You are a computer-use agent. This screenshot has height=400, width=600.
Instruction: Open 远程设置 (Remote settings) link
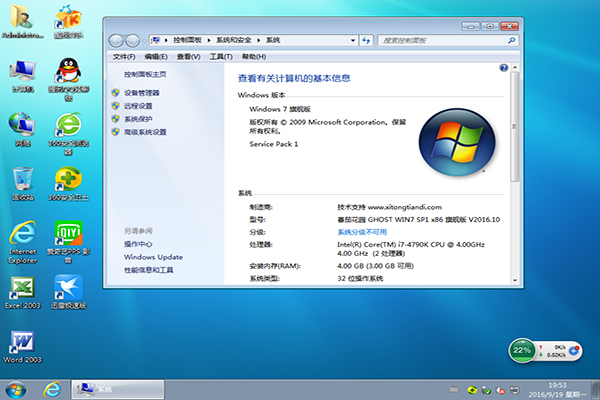tap(138, 106)
